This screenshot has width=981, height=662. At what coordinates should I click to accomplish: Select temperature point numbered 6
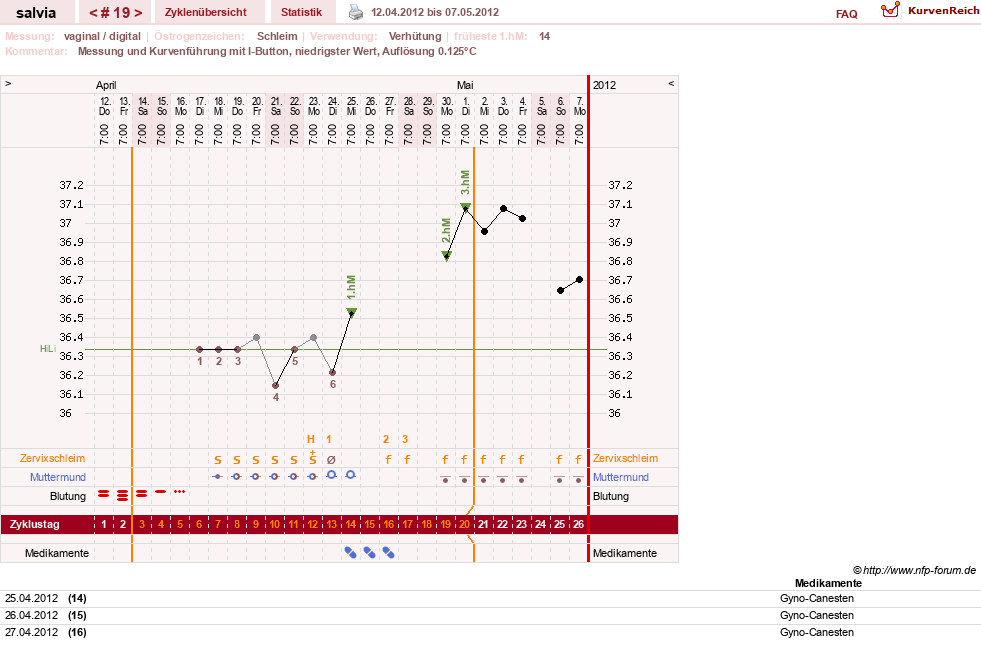pos(332,372)
